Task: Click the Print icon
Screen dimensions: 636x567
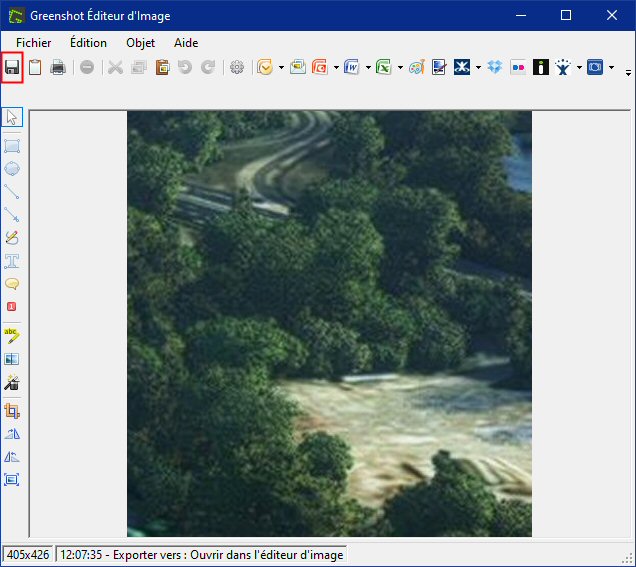Action: click(58, 67)
